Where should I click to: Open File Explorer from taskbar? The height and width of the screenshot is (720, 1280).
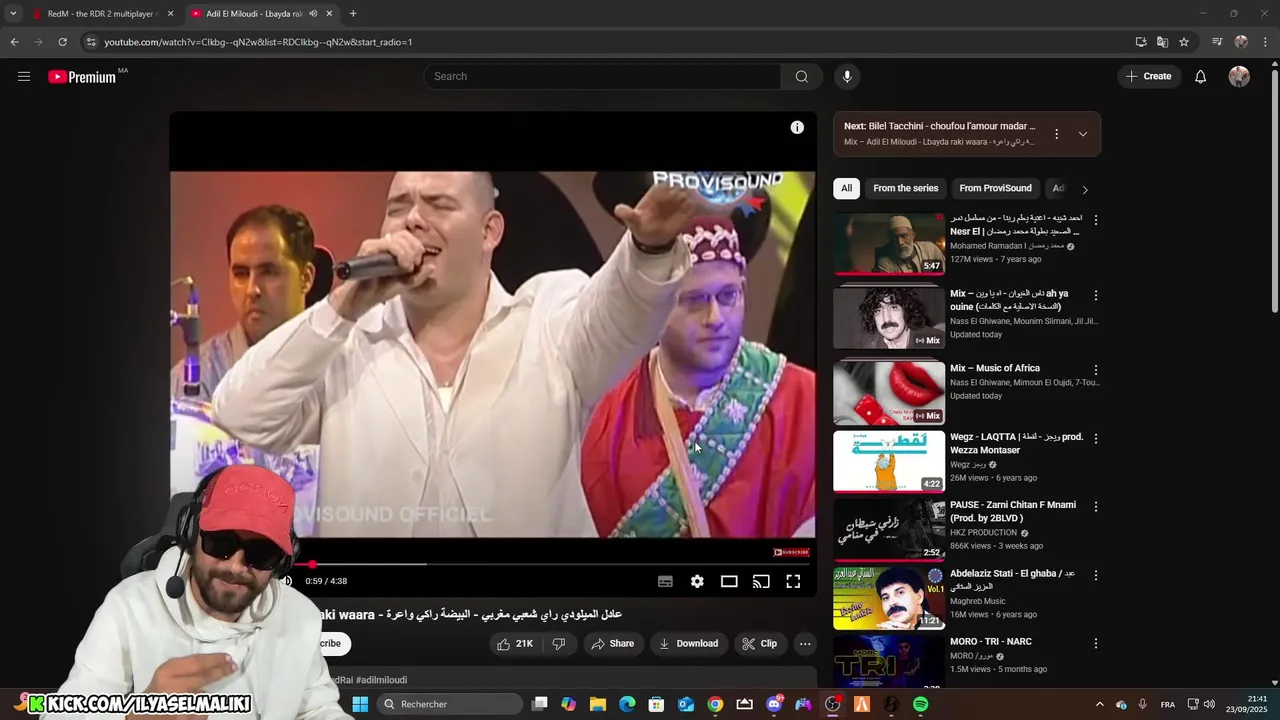pyautogui.click(x=598, y=704)
